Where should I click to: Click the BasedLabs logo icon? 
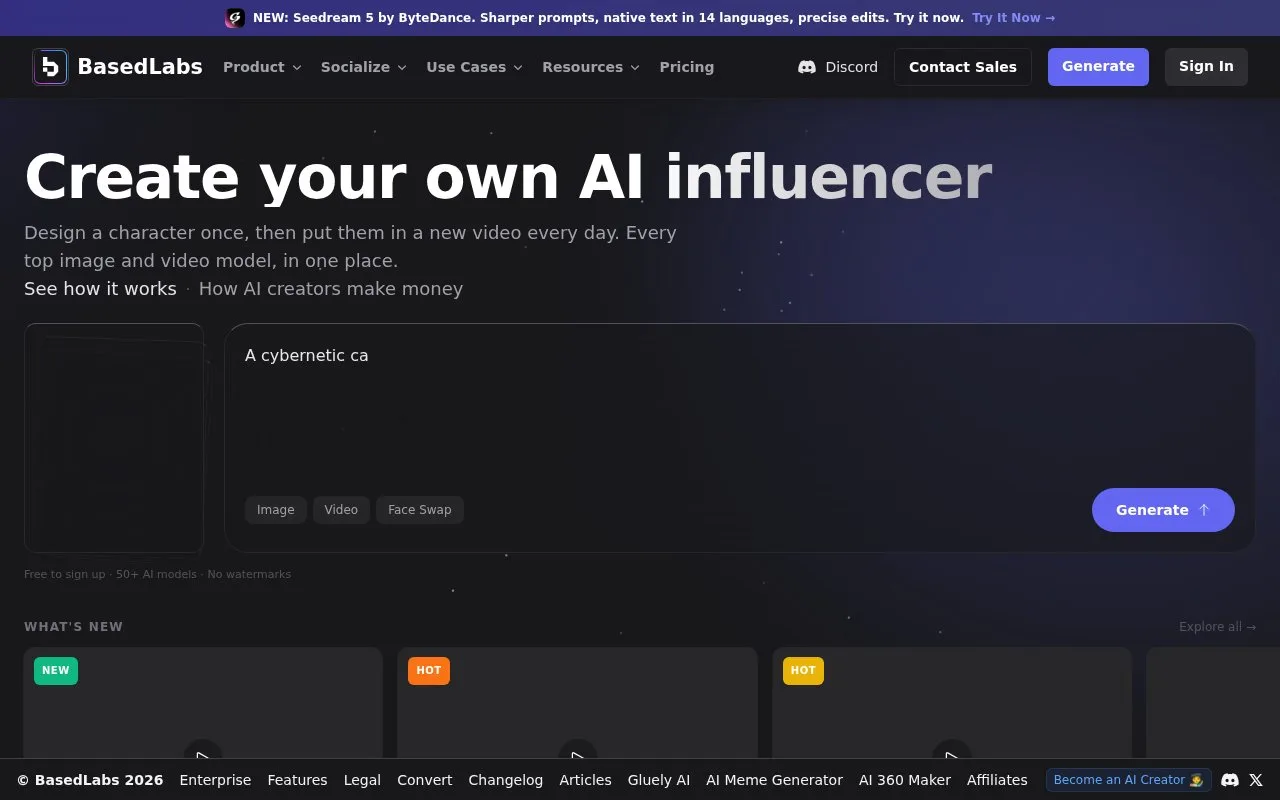[x=50, y=67]
